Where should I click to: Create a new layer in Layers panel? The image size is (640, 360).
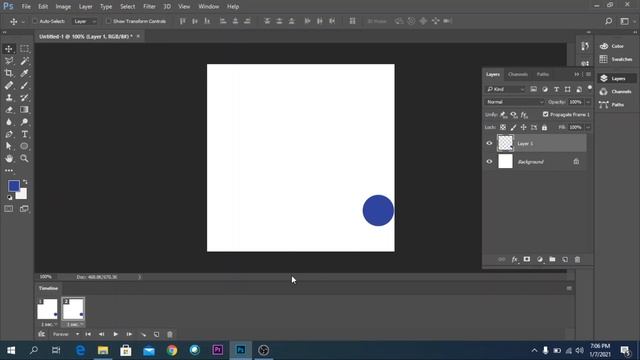point(565,260)
